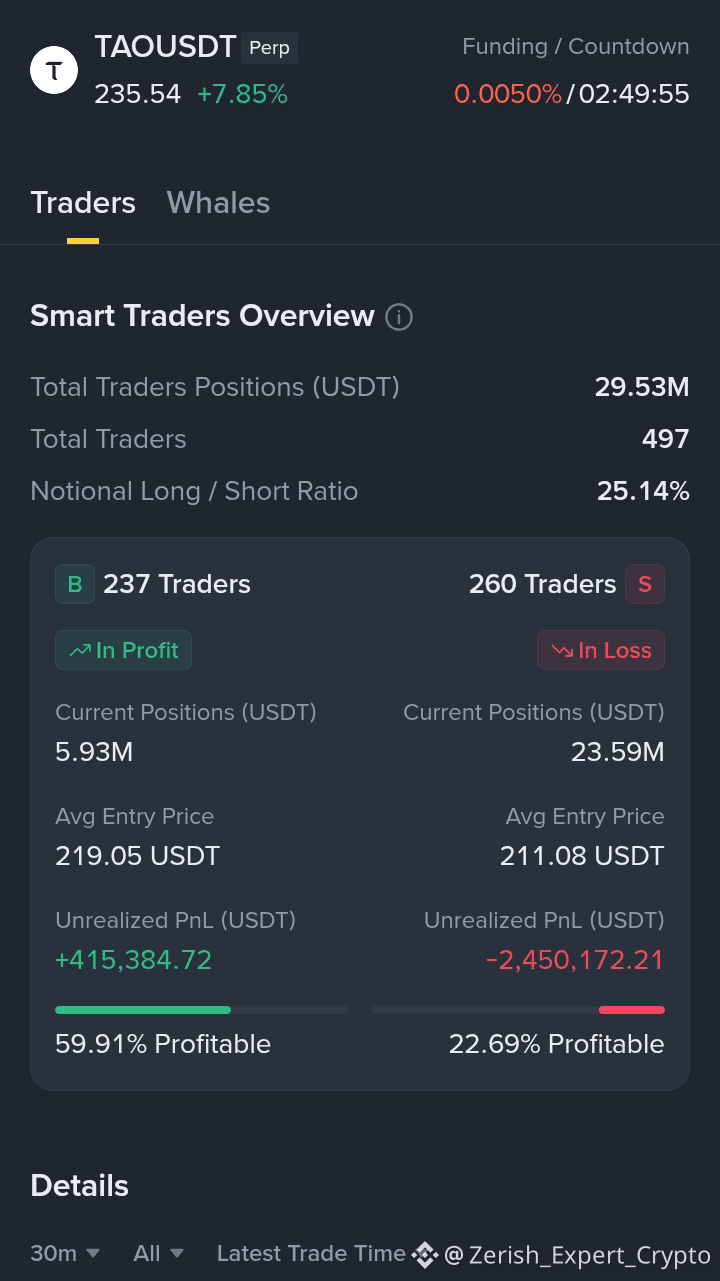Click the In Profit trend tag
The width and height of the screenshot is (720, 1281).
pyautogui.click(x=123, y=650)
